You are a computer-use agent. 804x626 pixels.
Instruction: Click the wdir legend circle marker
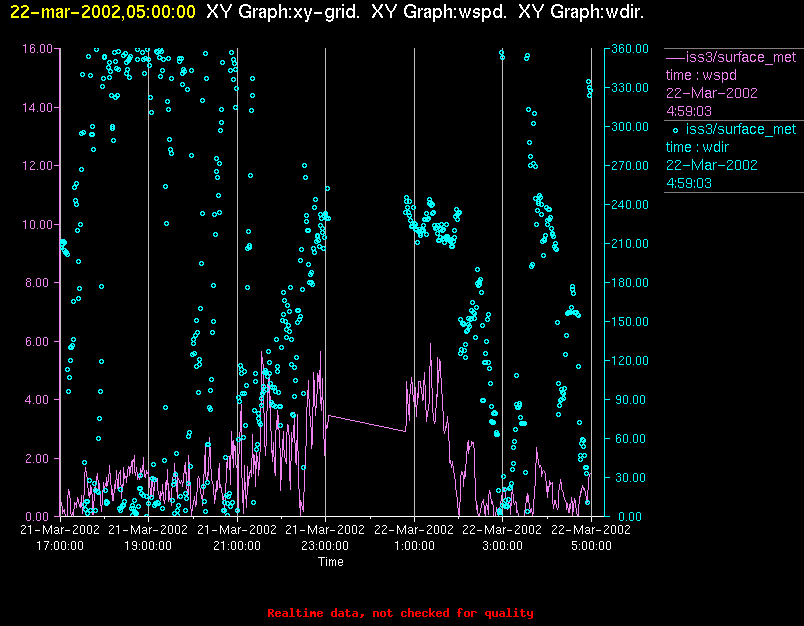click(675, 131)
